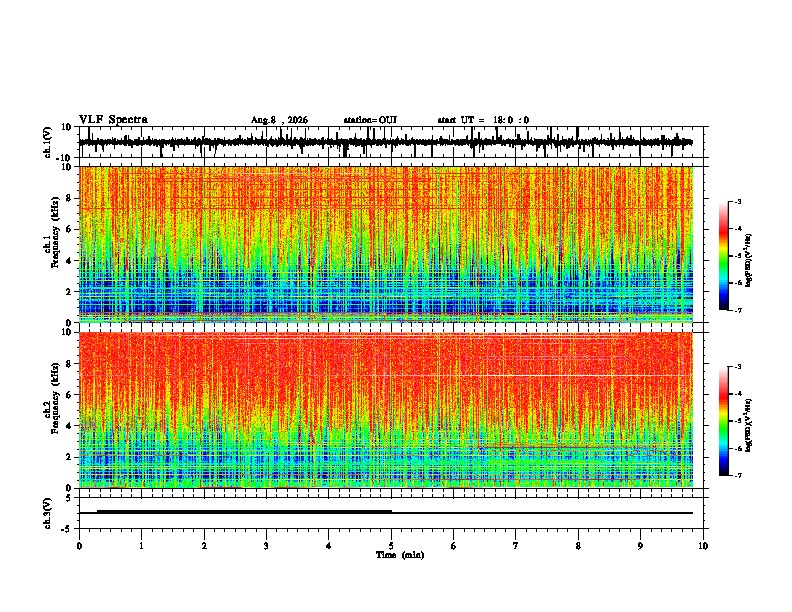
Task: Click the 'ch.1(V)' waveform axis label
Action: 48,142
